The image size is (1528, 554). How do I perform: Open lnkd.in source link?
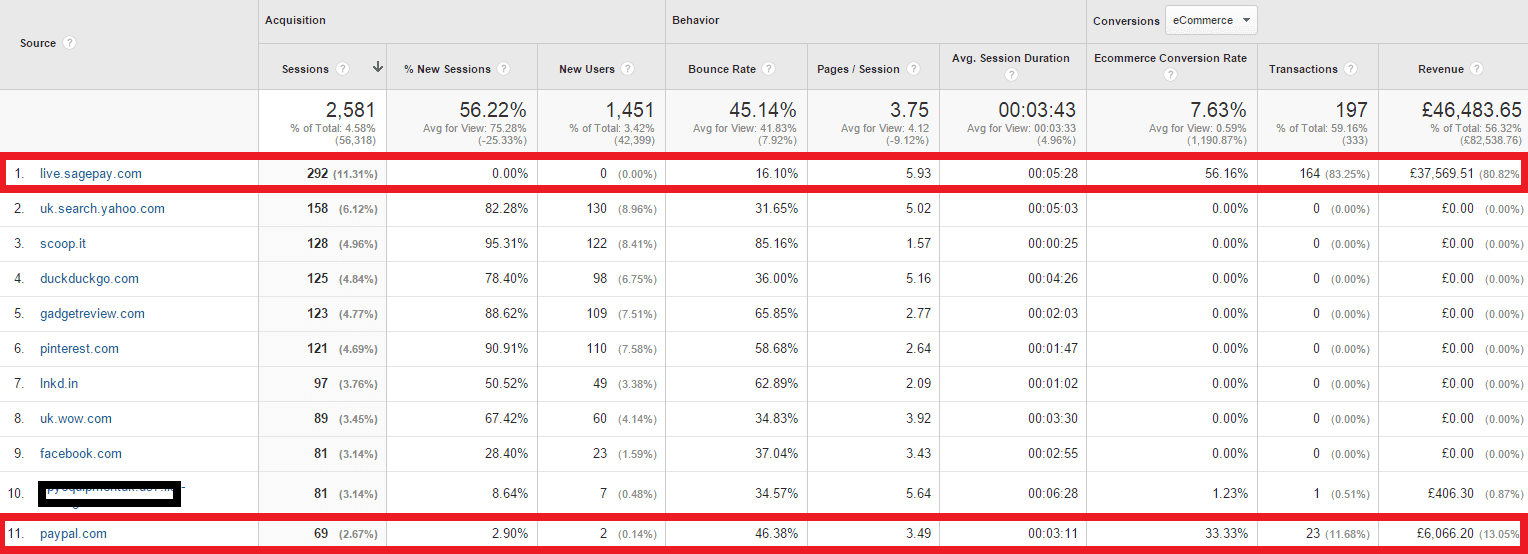point(59,384)
